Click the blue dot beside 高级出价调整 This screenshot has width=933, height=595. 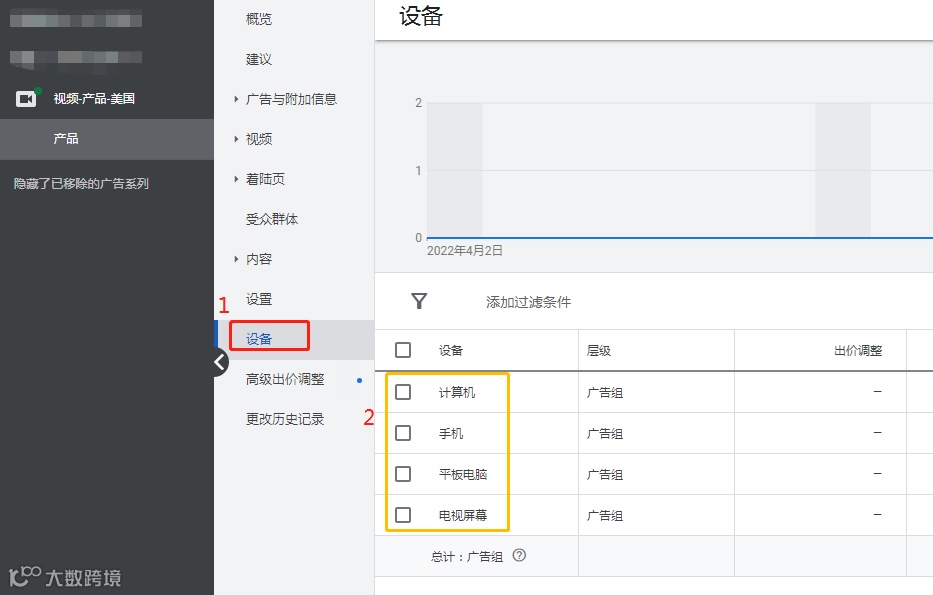tap(359, 380)
